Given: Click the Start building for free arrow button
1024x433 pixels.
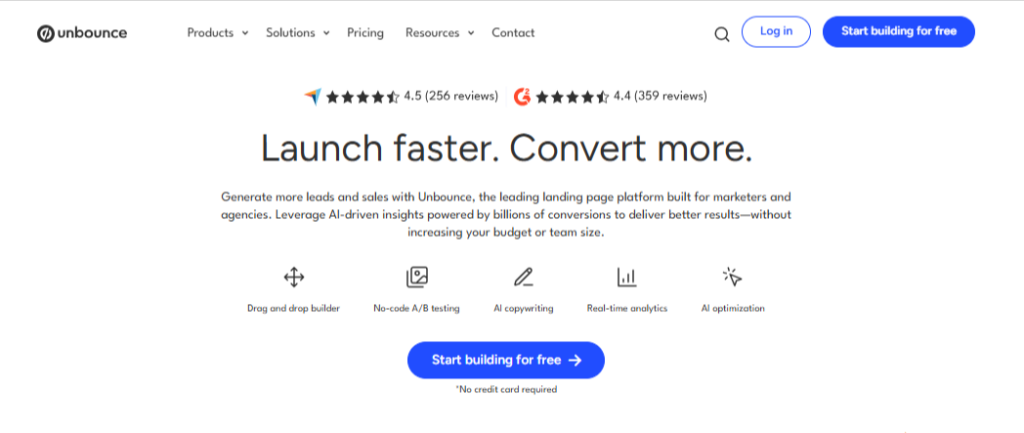Looking at the screenshot, I should 506,360.
